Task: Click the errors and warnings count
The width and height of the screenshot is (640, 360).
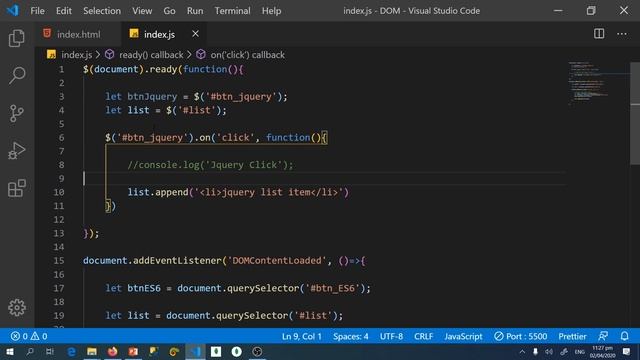Action: coord(29,336)
